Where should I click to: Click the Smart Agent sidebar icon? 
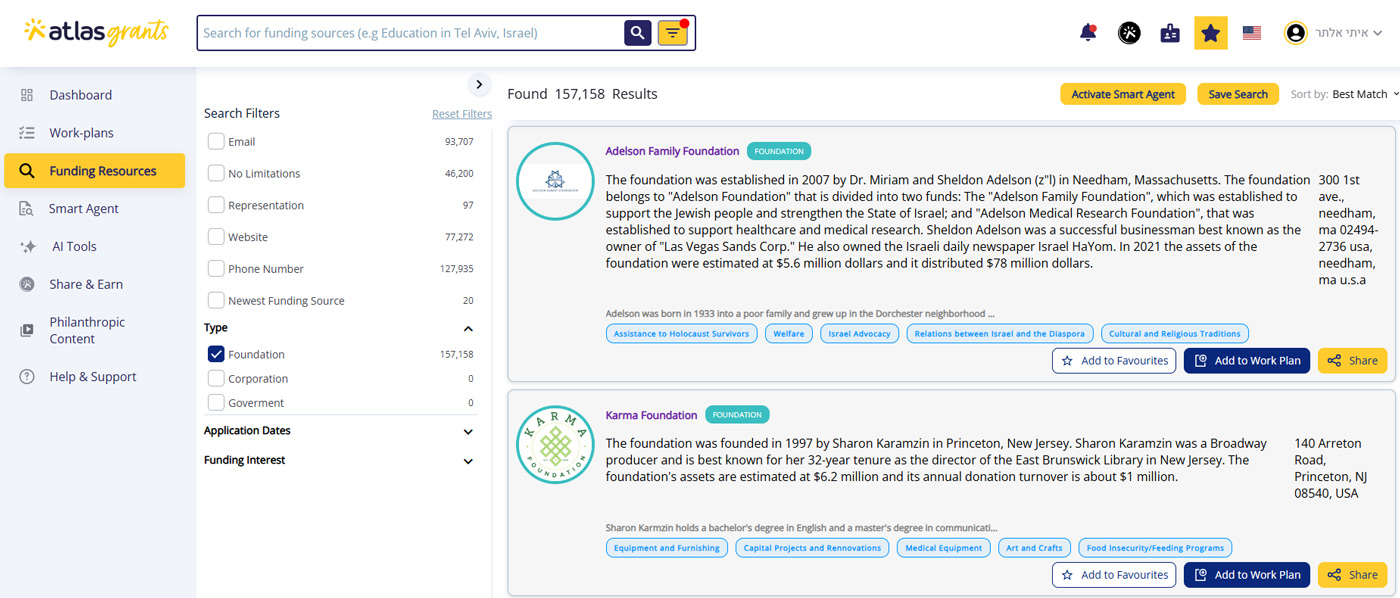[27, 209]
